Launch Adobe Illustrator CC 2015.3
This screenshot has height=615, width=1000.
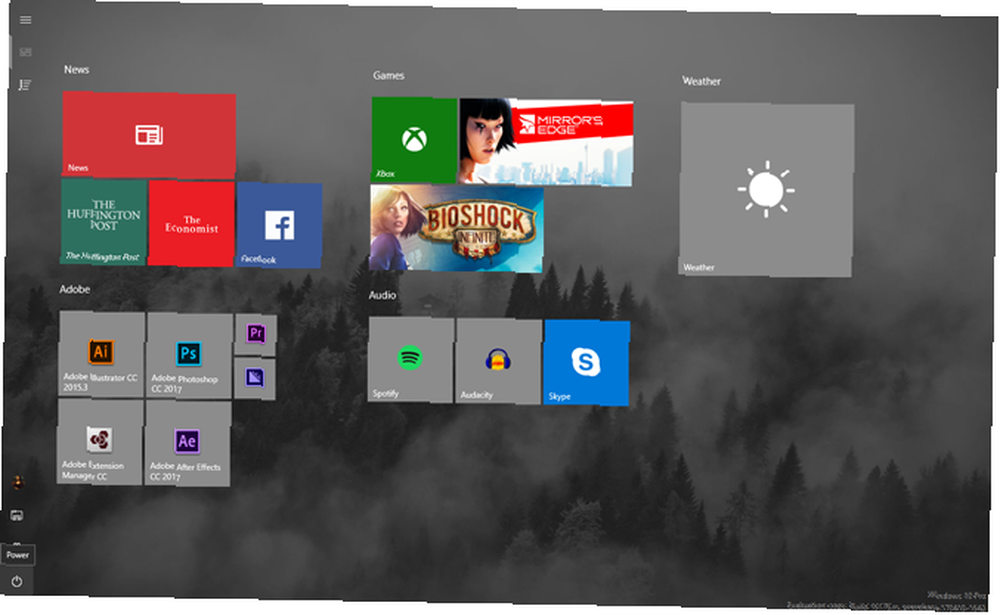click(x=101, y=354)
